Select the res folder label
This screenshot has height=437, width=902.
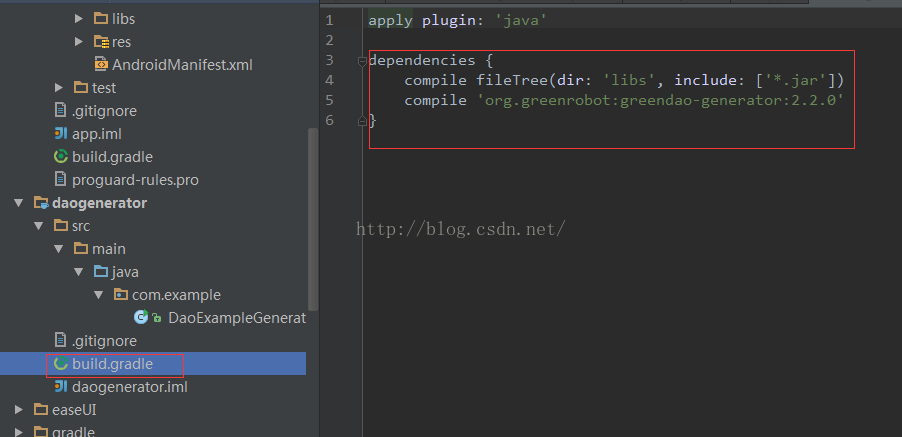pos(121,42)
